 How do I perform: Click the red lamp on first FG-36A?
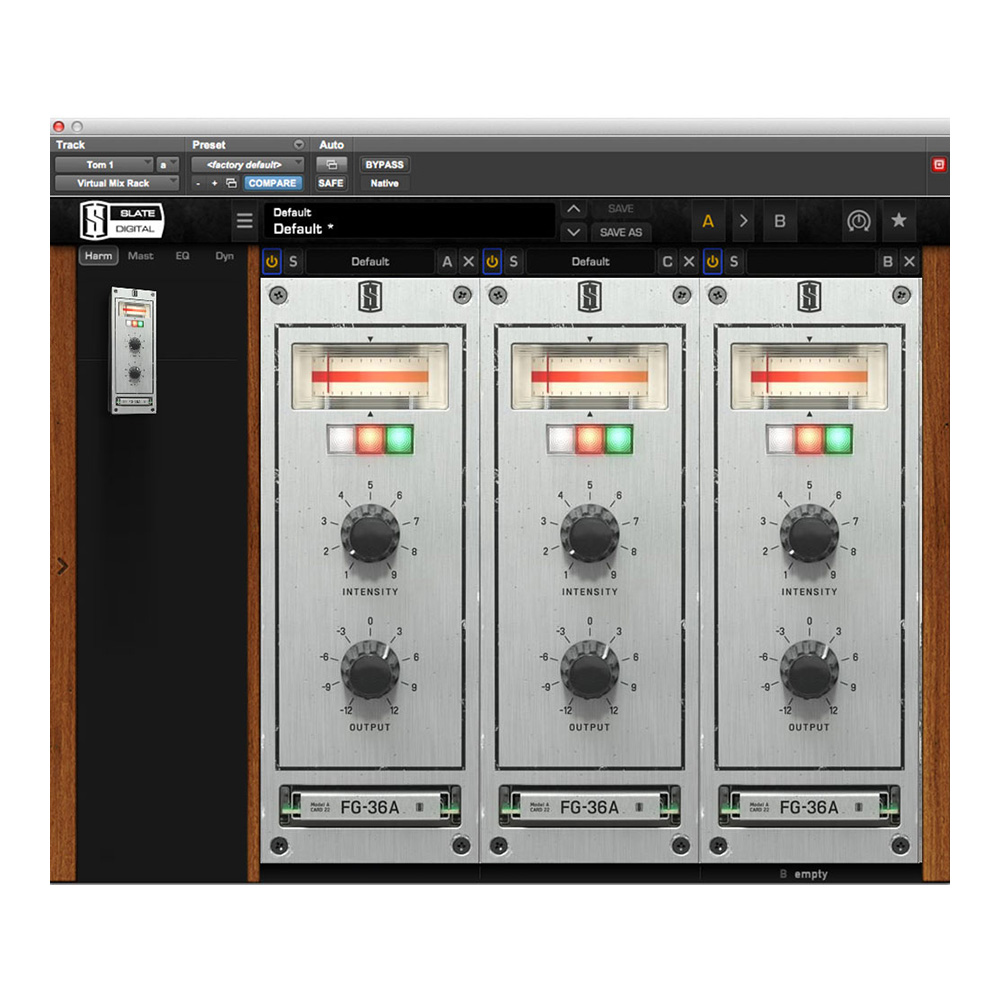pyautogui.click(x=370, y=439)
